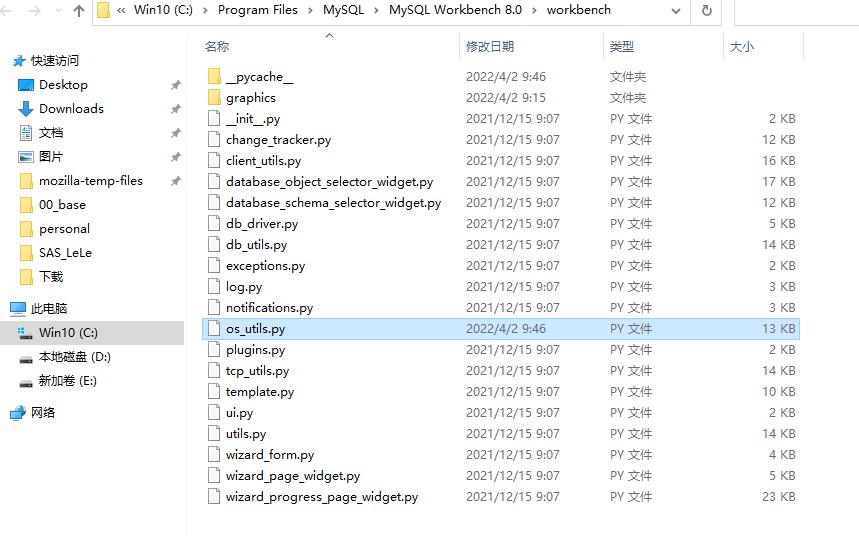The height and width of the screenshot is (536, 859).
Task: Open the __pycache__ folder icon
Action: click(x=214, y=76)
